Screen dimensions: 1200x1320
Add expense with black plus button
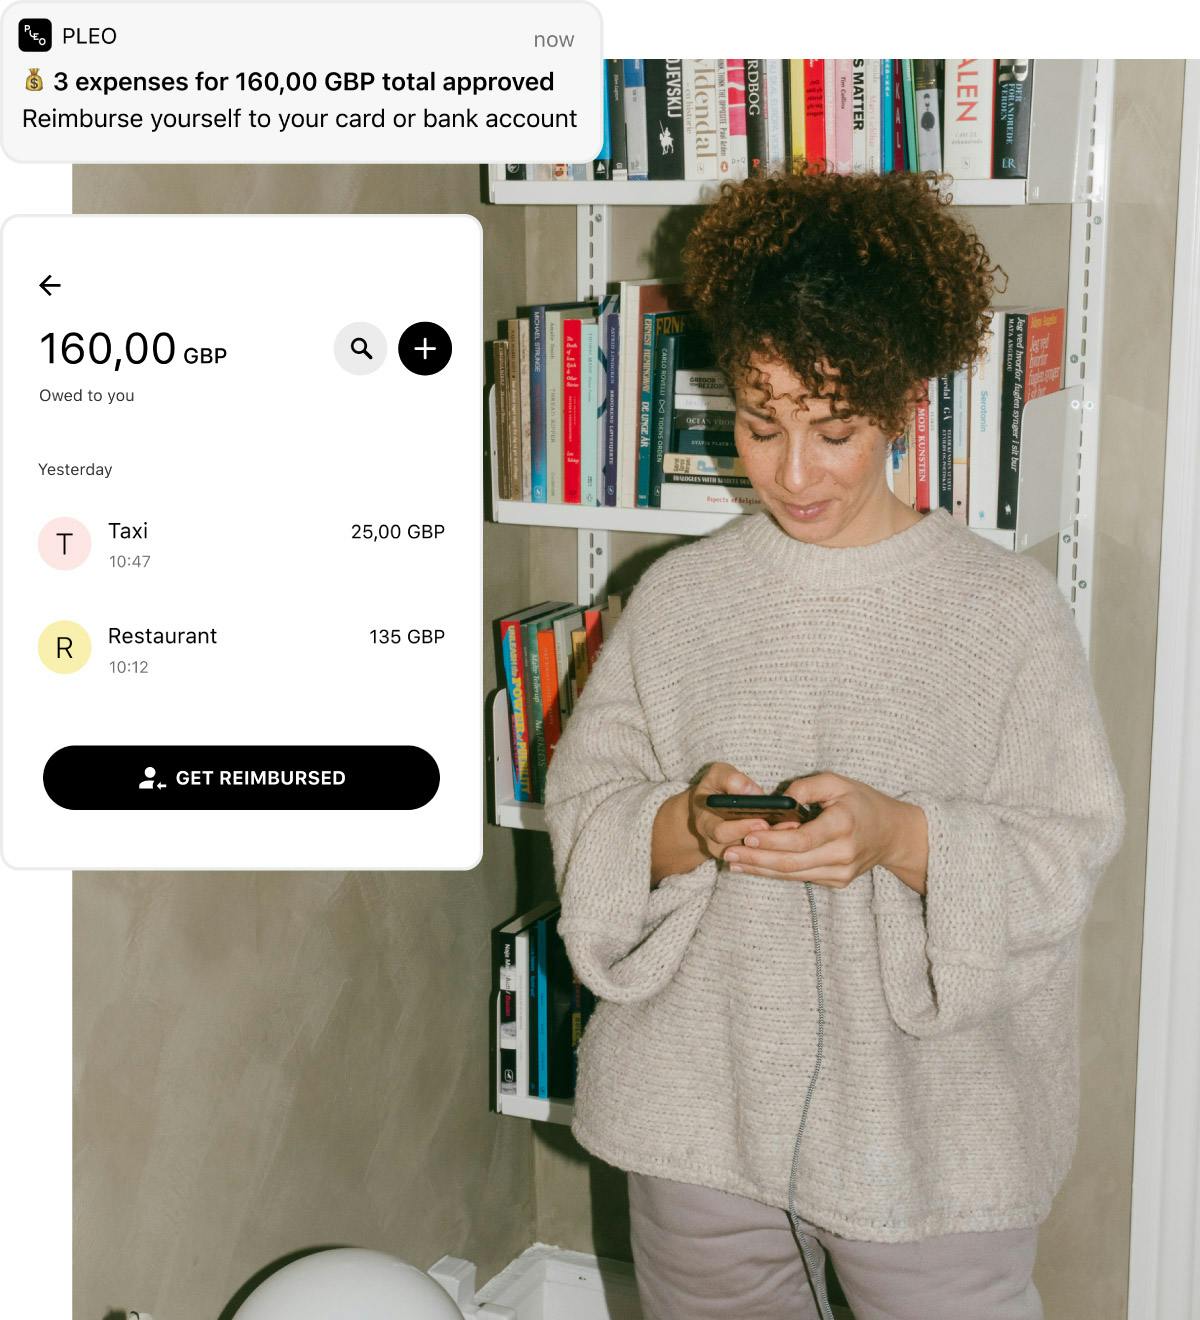425,348
